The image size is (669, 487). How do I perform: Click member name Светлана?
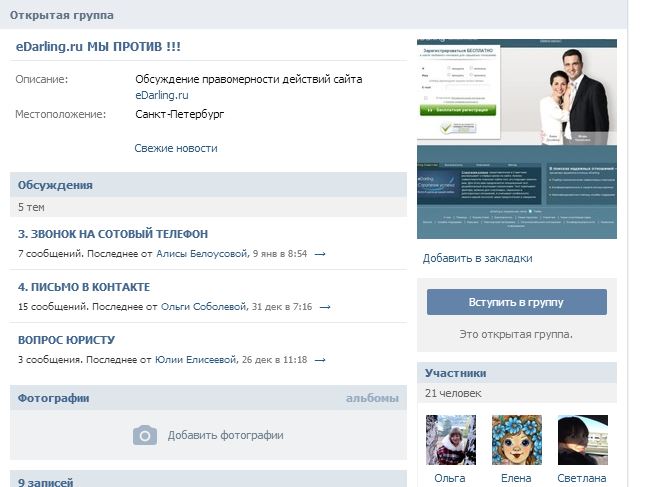pos(582,478)
